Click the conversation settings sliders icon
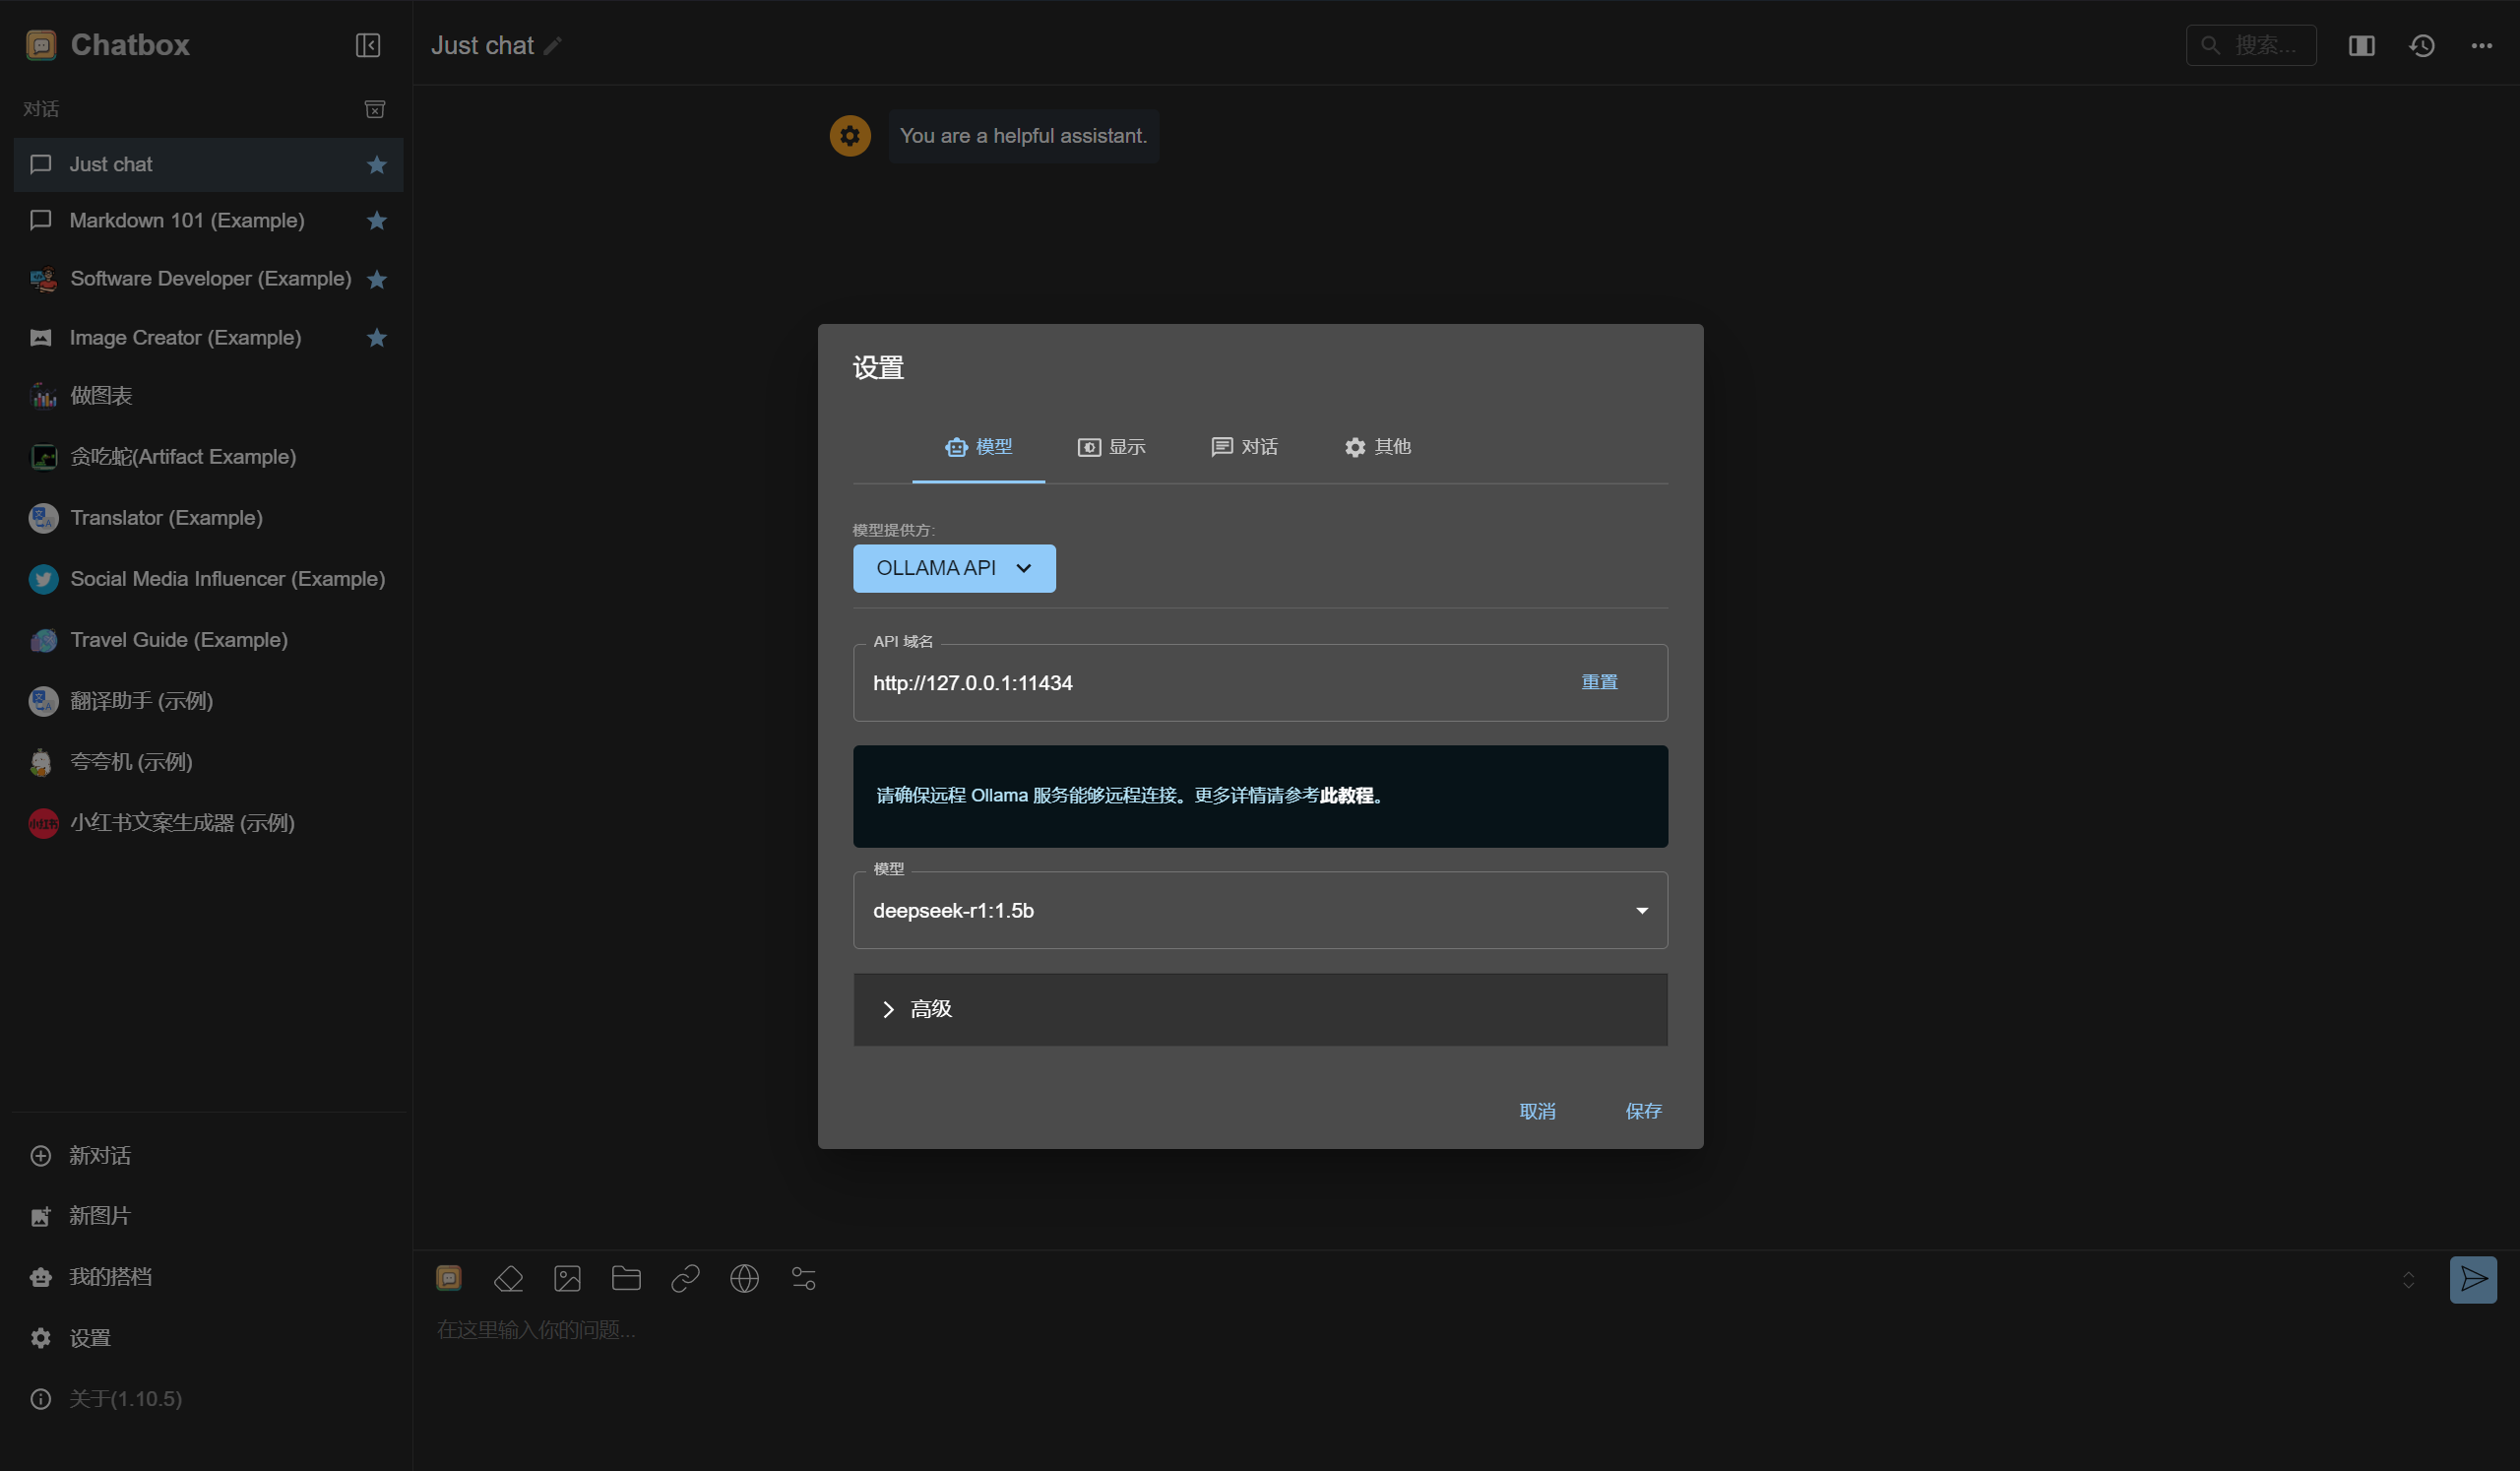The height and width of the screenshot is (1471, 2520). 804,1278
